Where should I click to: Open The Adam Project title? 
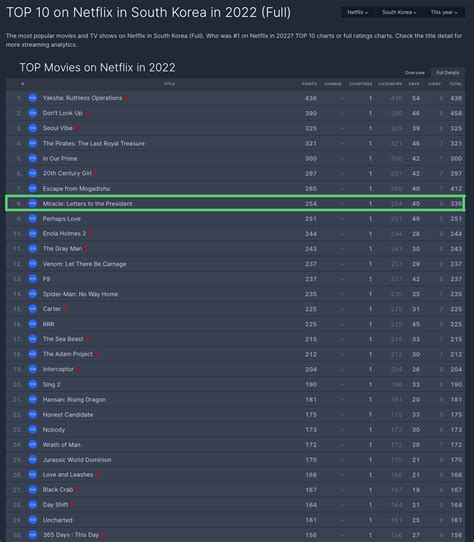coord(67,354)
